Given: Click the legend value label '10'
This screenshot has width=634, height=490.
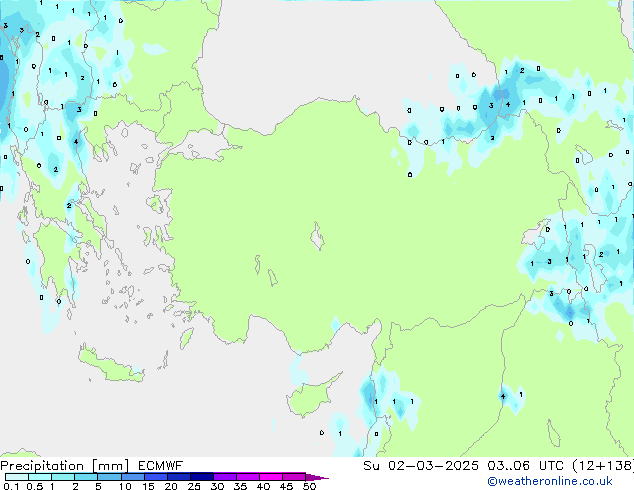Looking at the screenshot, I should (x=125, y=486).
